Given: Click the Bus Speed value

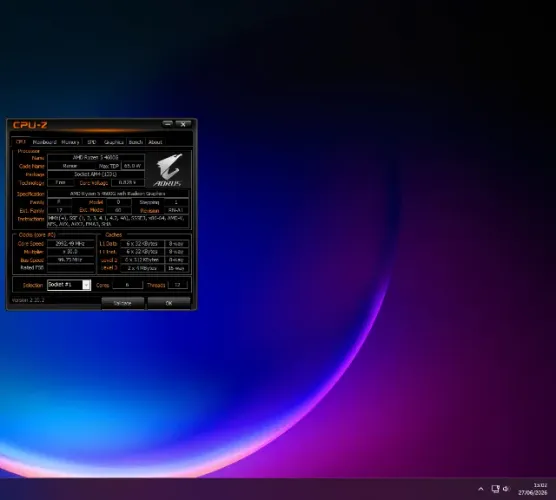Looking at the screenshot, I should point(71,260).
